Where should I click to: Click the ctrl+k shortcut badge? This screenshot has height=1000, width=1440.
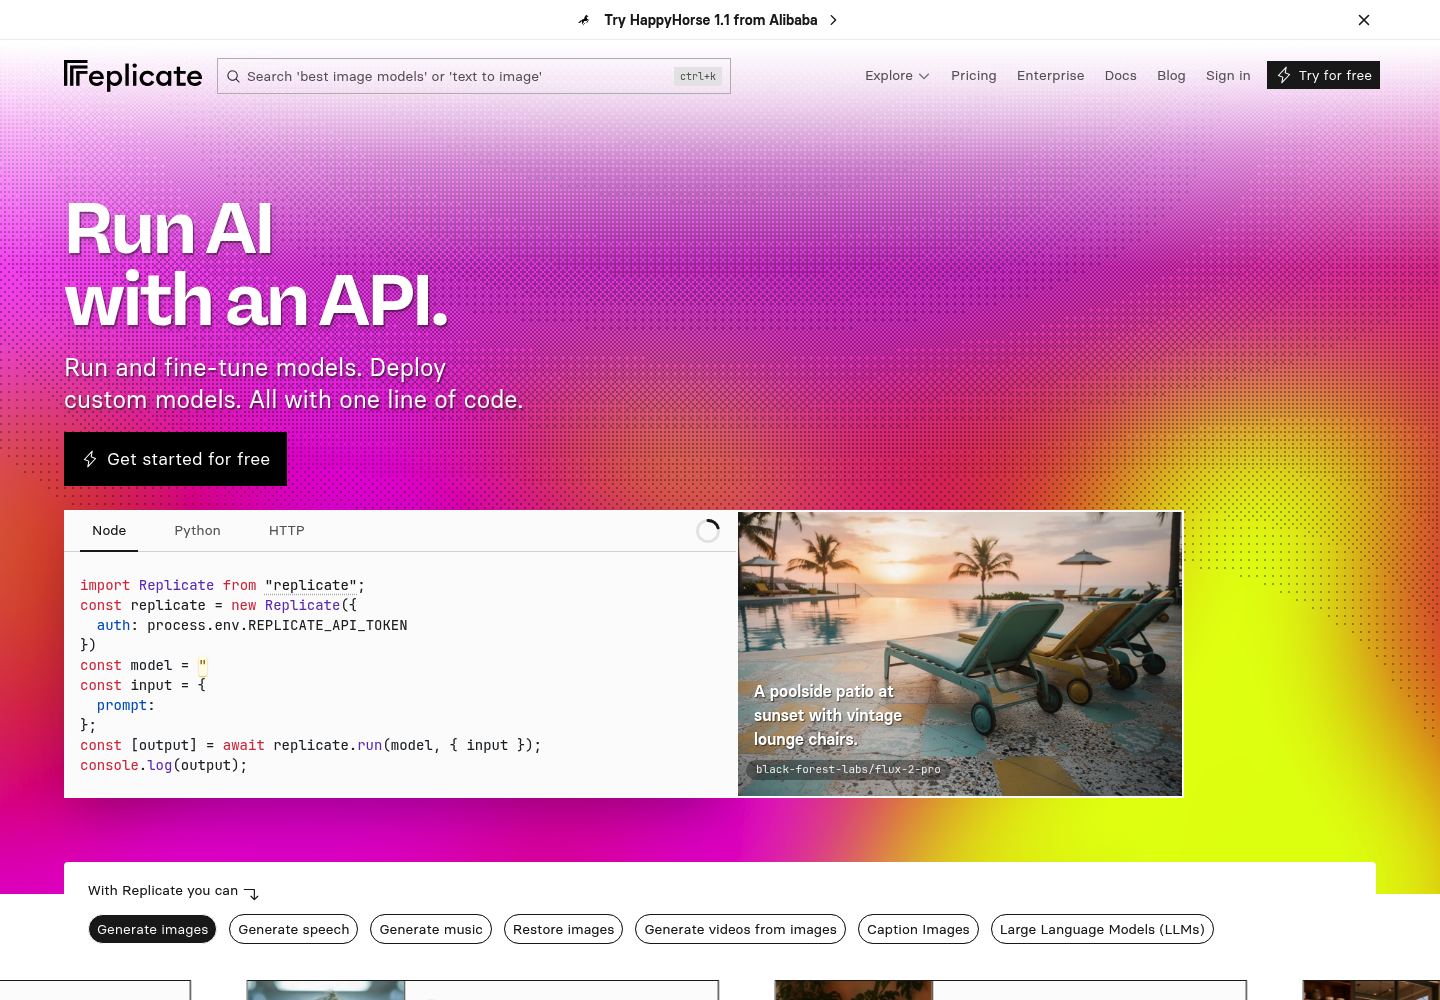698,76
